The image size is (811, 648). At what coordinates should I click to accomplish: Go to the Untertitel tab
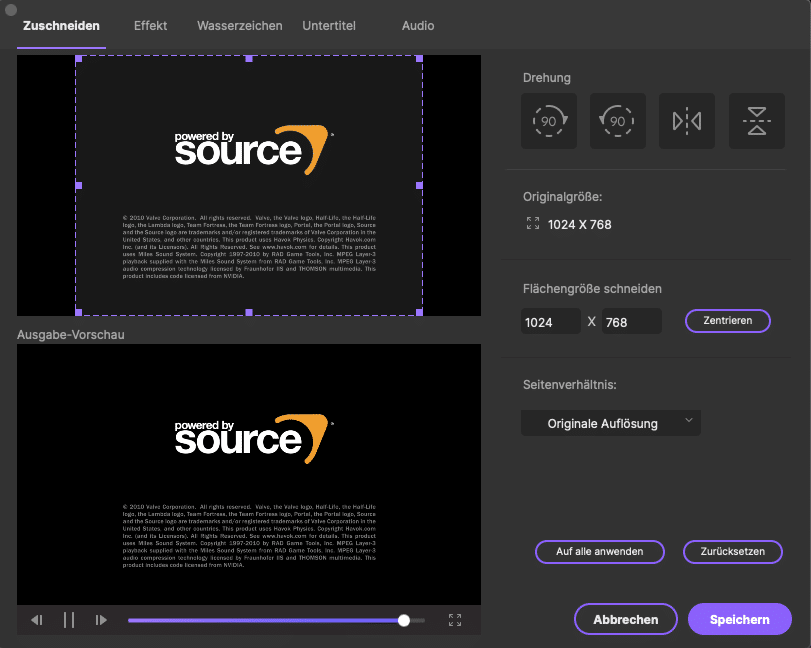pos(329,26)
